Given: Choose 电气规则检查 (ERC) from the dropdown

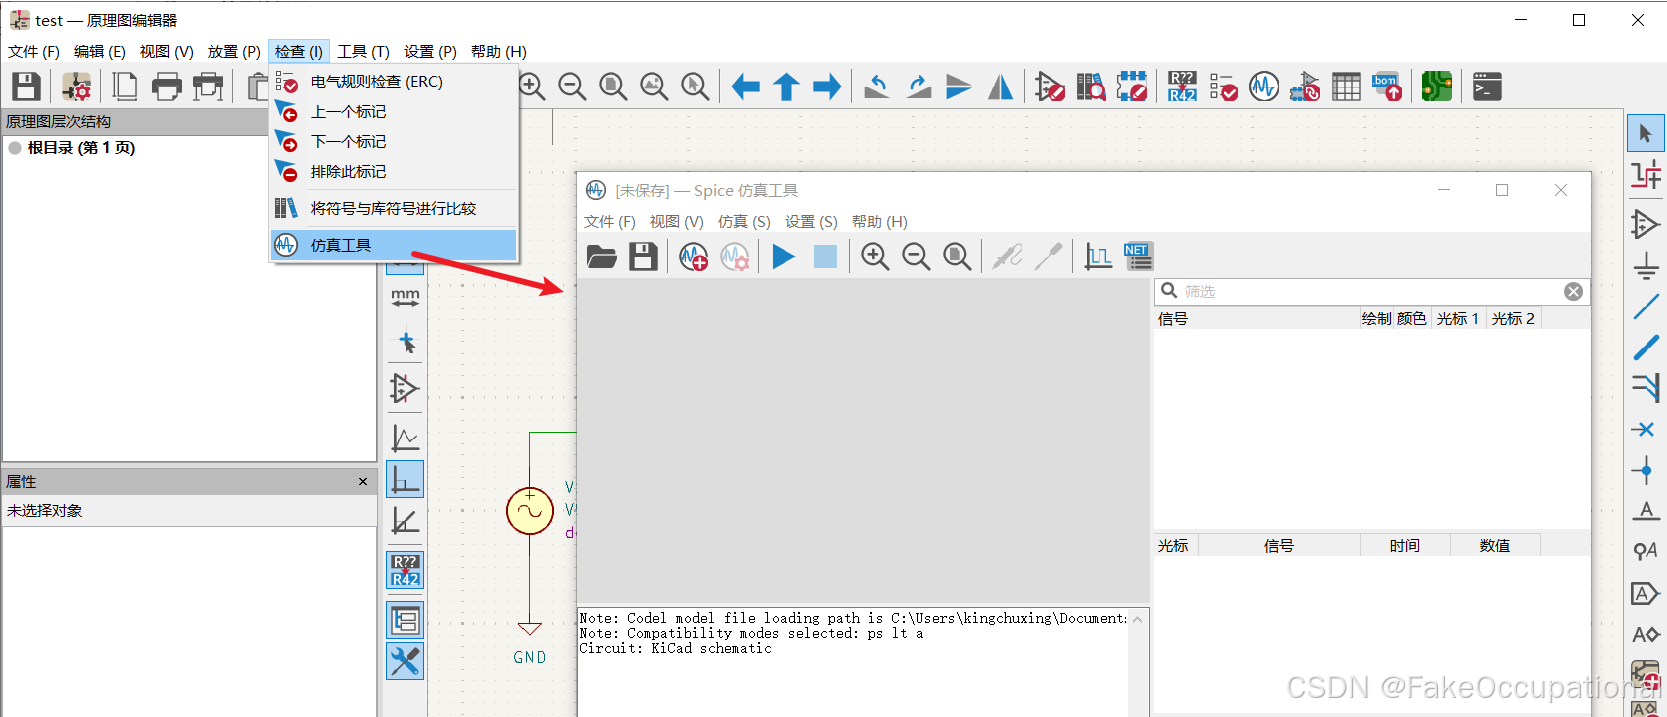Looking at the screenshot, I should click(394, 82).
